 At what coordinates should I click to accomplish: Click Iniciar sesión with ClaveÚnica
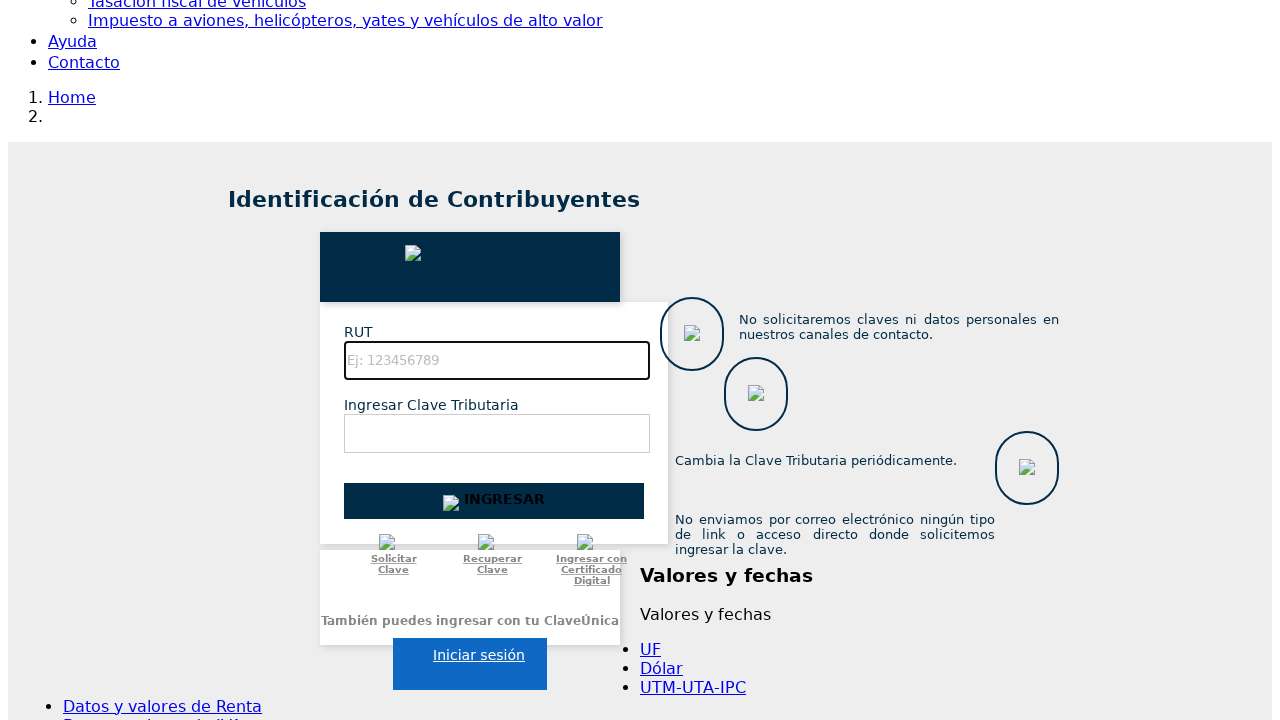(x=478, y=656)
